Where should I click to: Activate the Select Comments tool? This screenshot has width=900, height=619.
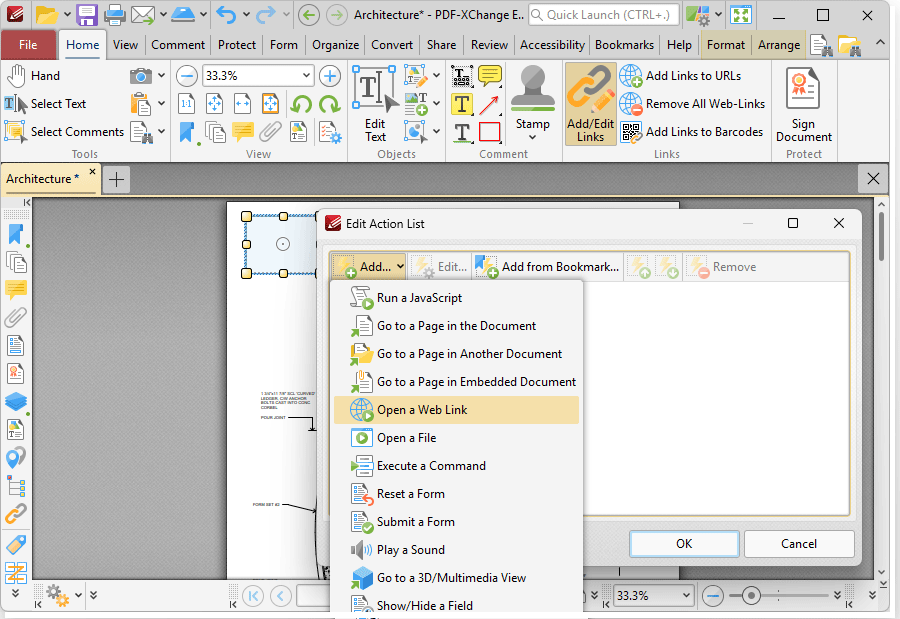64,132
